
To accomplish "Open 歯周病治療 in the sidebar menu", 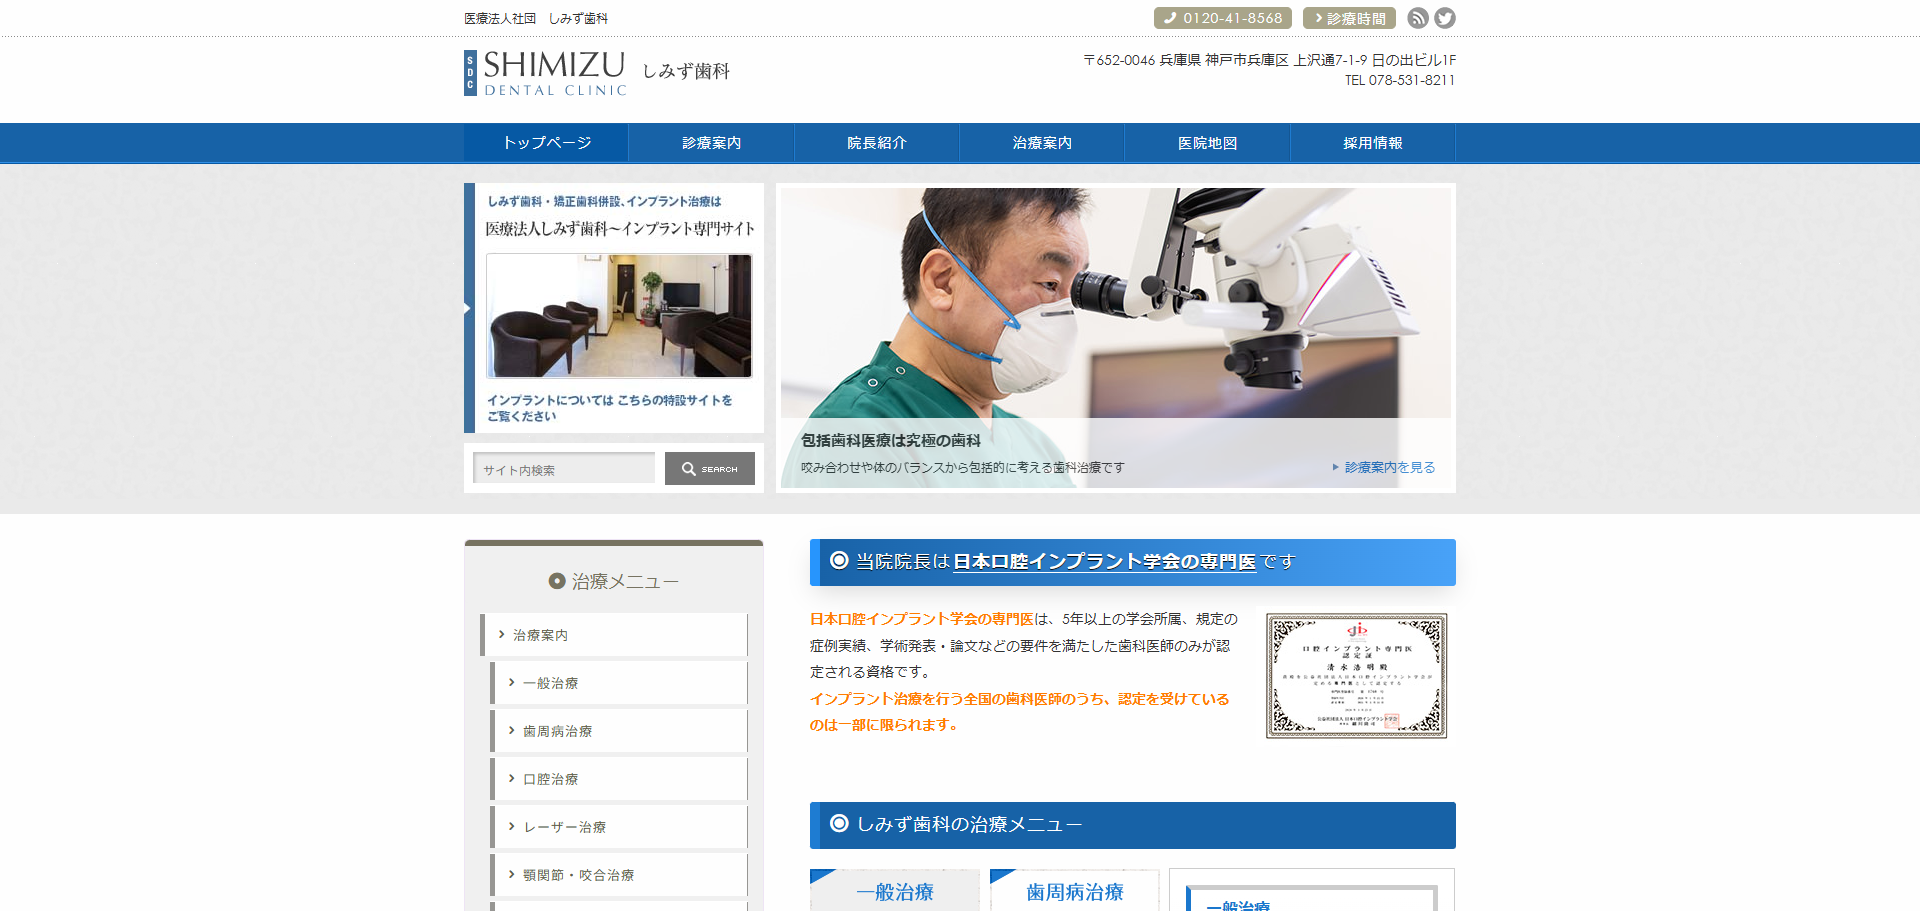I will click(618, 731).
